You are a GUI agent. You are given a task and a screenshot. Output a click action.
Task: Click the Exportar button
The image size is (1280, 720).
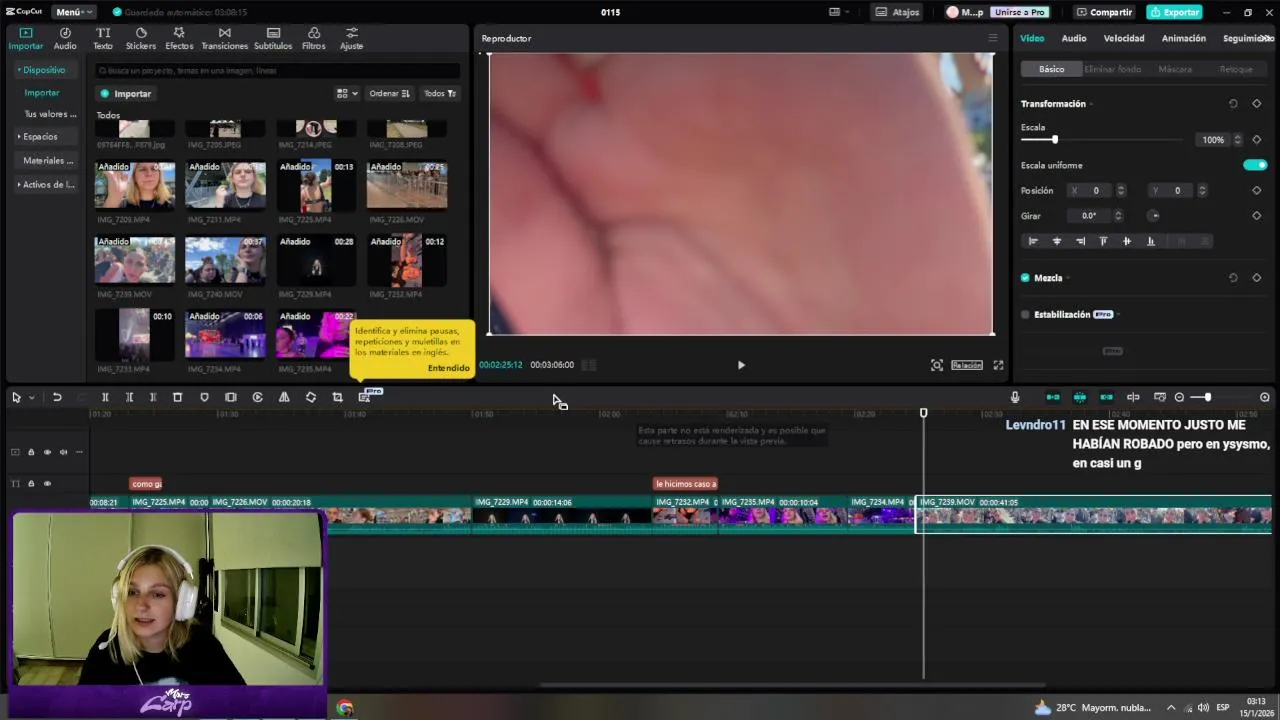coord(1175,12)
